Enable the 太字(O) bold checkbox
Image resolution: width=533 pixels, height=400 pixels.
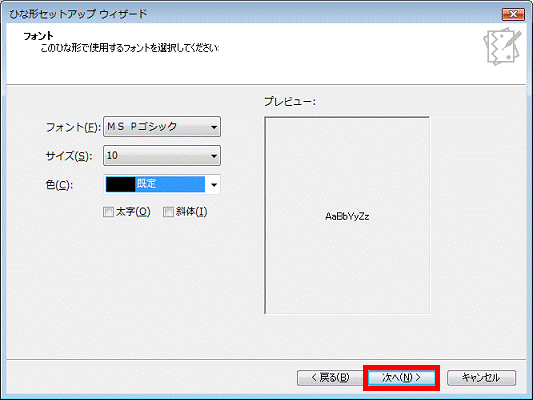pyautogui.click(x=108, y=212)
